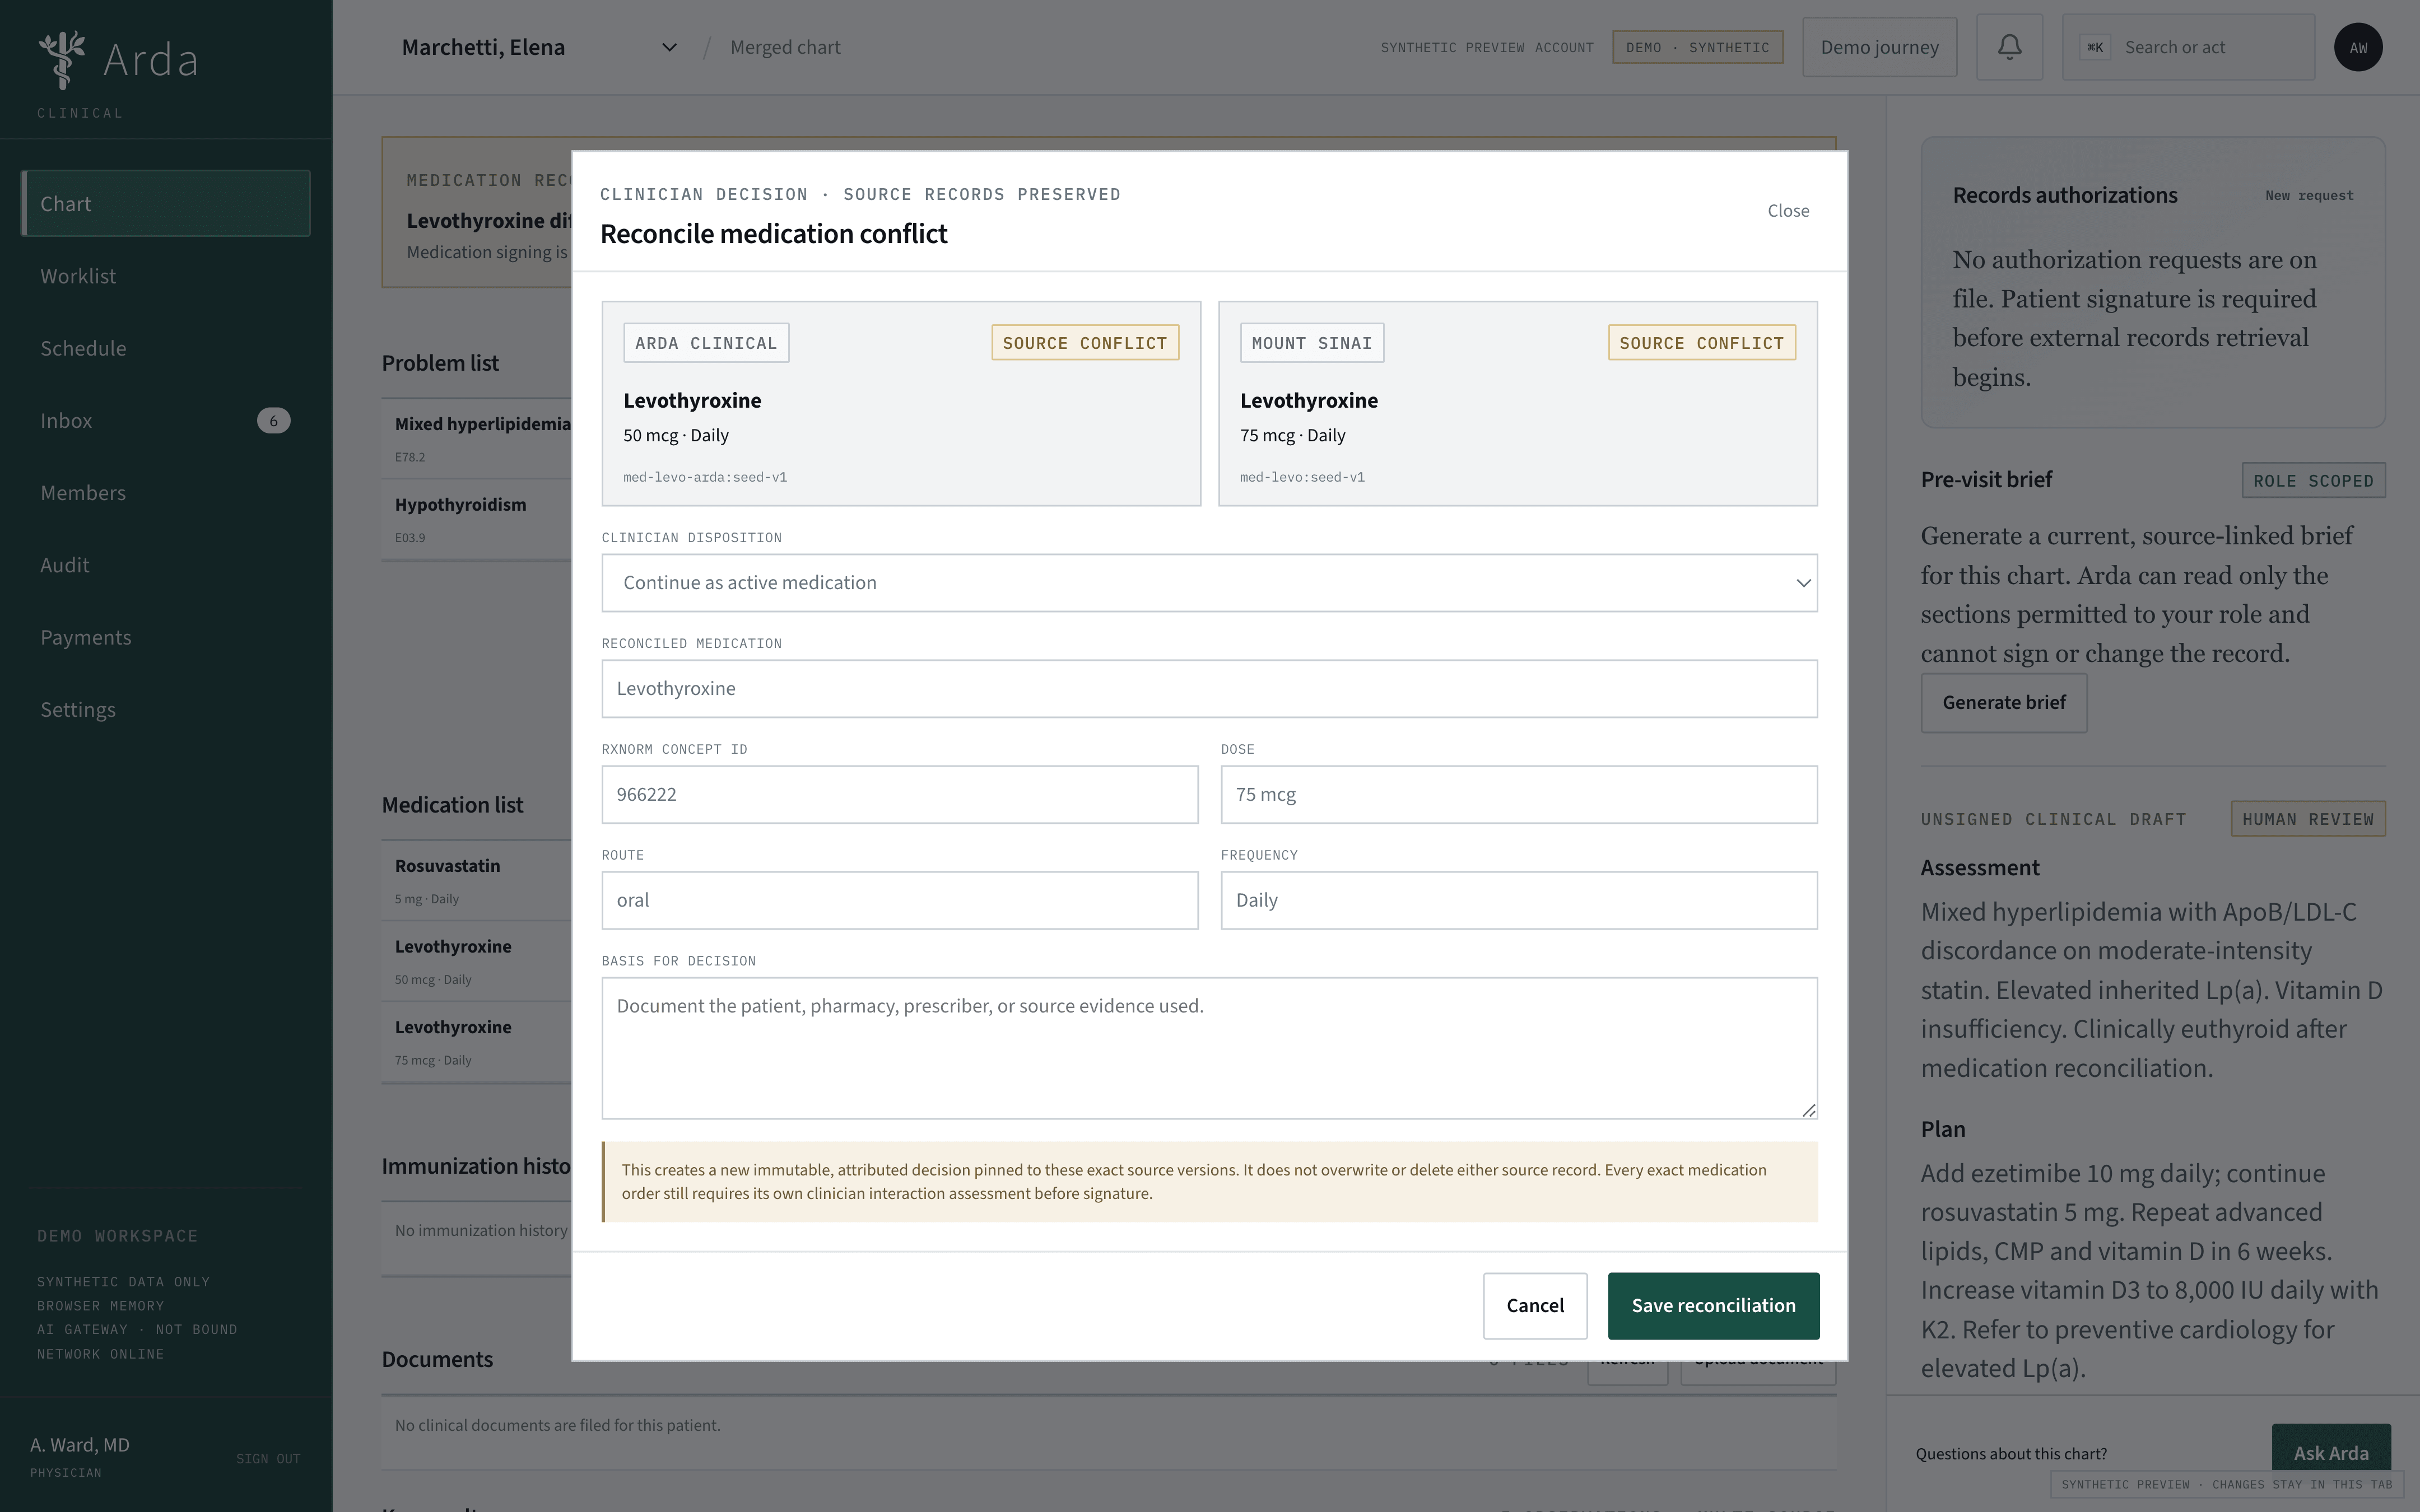Edit the RxNorm concept ID field
Image resolution: width=2420 pixels, height=1512 pixels.
pyautogui.click(x=900, y=794)
